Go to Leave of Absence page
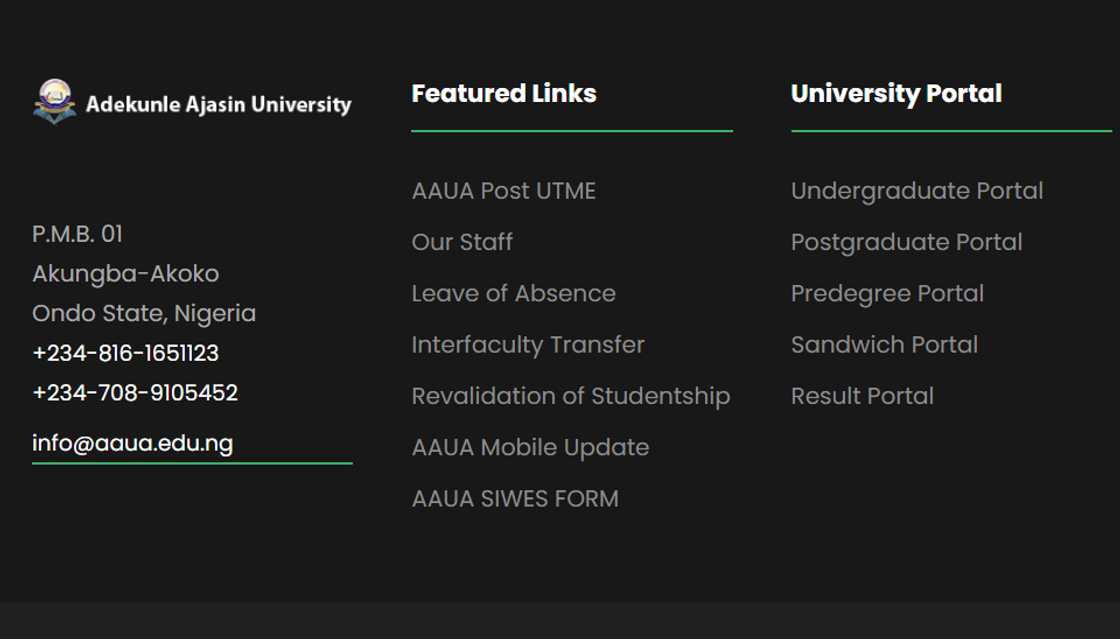Image resolution: width=1120 pixels, height=639 pixels. tap(513, 294)
